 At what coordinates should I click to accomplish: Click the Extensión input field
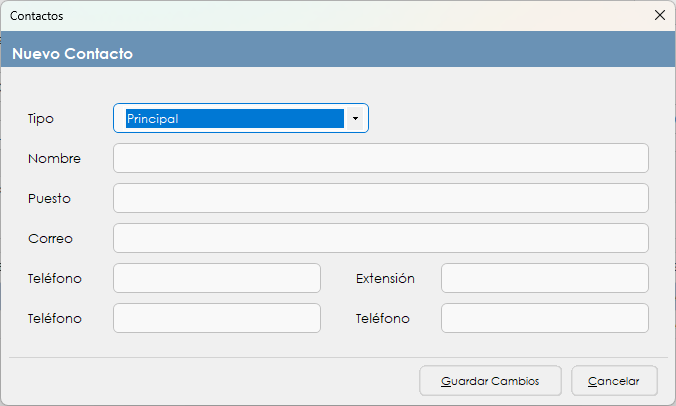tap(544, 278)
